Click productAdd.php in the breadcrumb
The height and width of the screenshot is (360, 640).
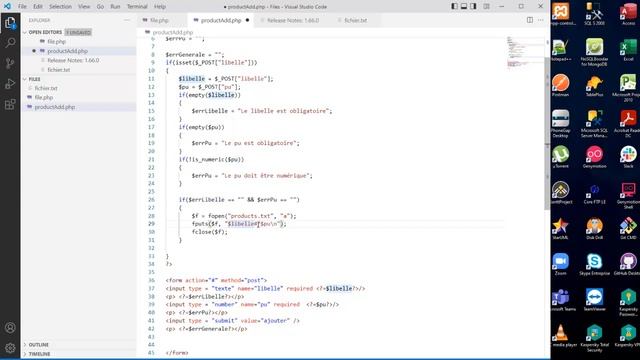coord(172,32)
